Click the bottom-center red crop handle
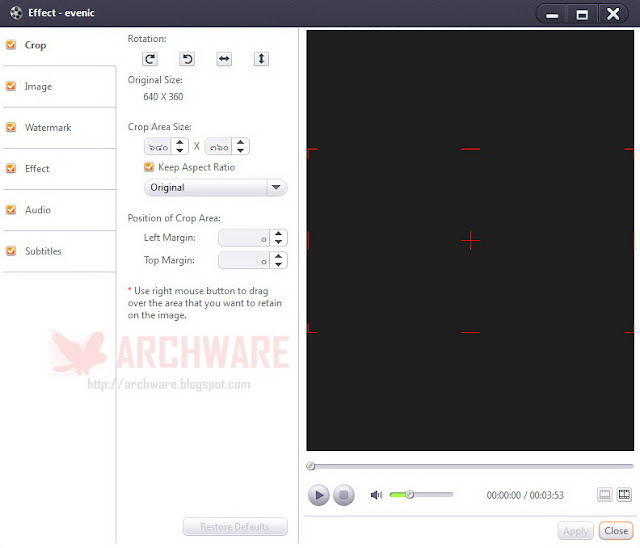640x548 pixels. click(x=470, y=332)
